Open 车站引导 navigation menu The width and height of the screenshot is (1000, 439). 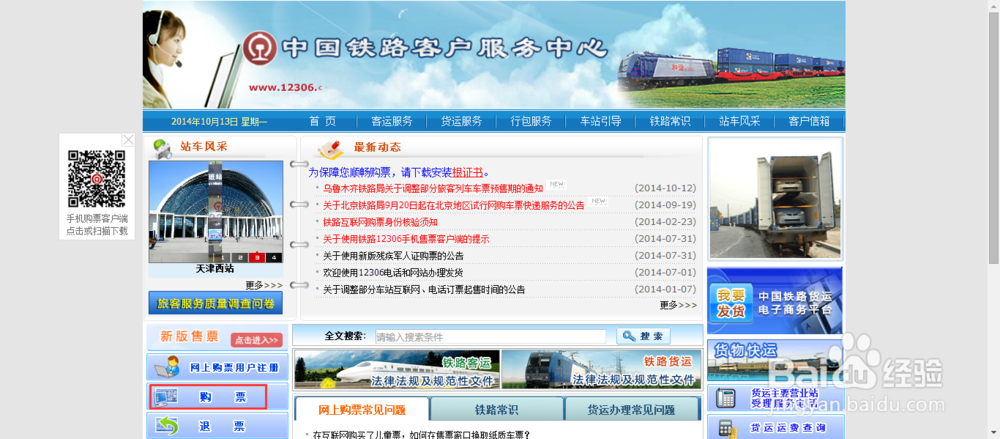[x=600, y=121]
